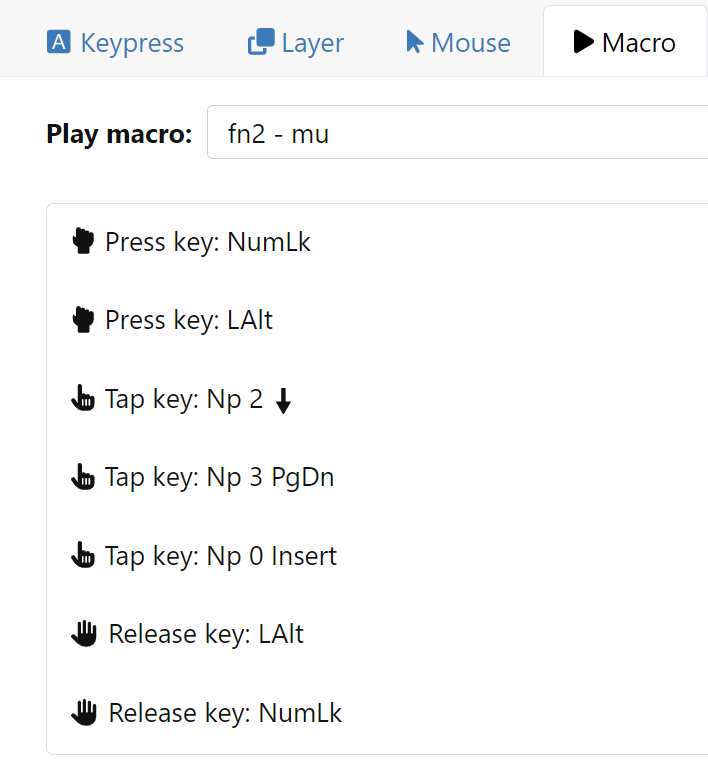Click the tap hand icon for Np 3 PgDn
This screenshot has width=708, height=762.
pos(83,477)
